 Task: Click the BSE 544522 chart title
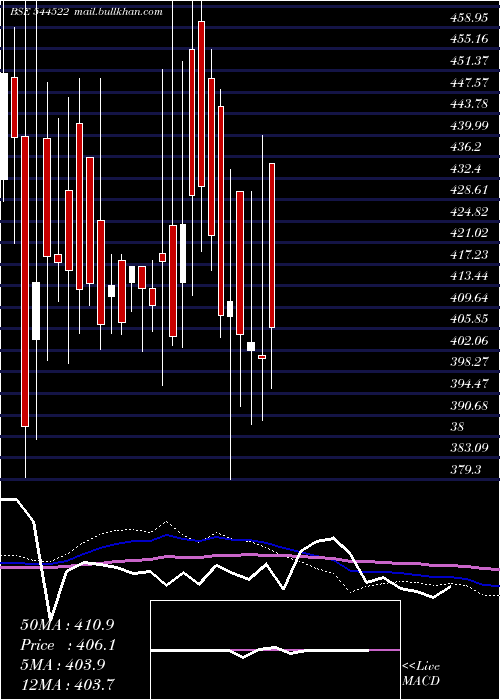pos(39,12)
